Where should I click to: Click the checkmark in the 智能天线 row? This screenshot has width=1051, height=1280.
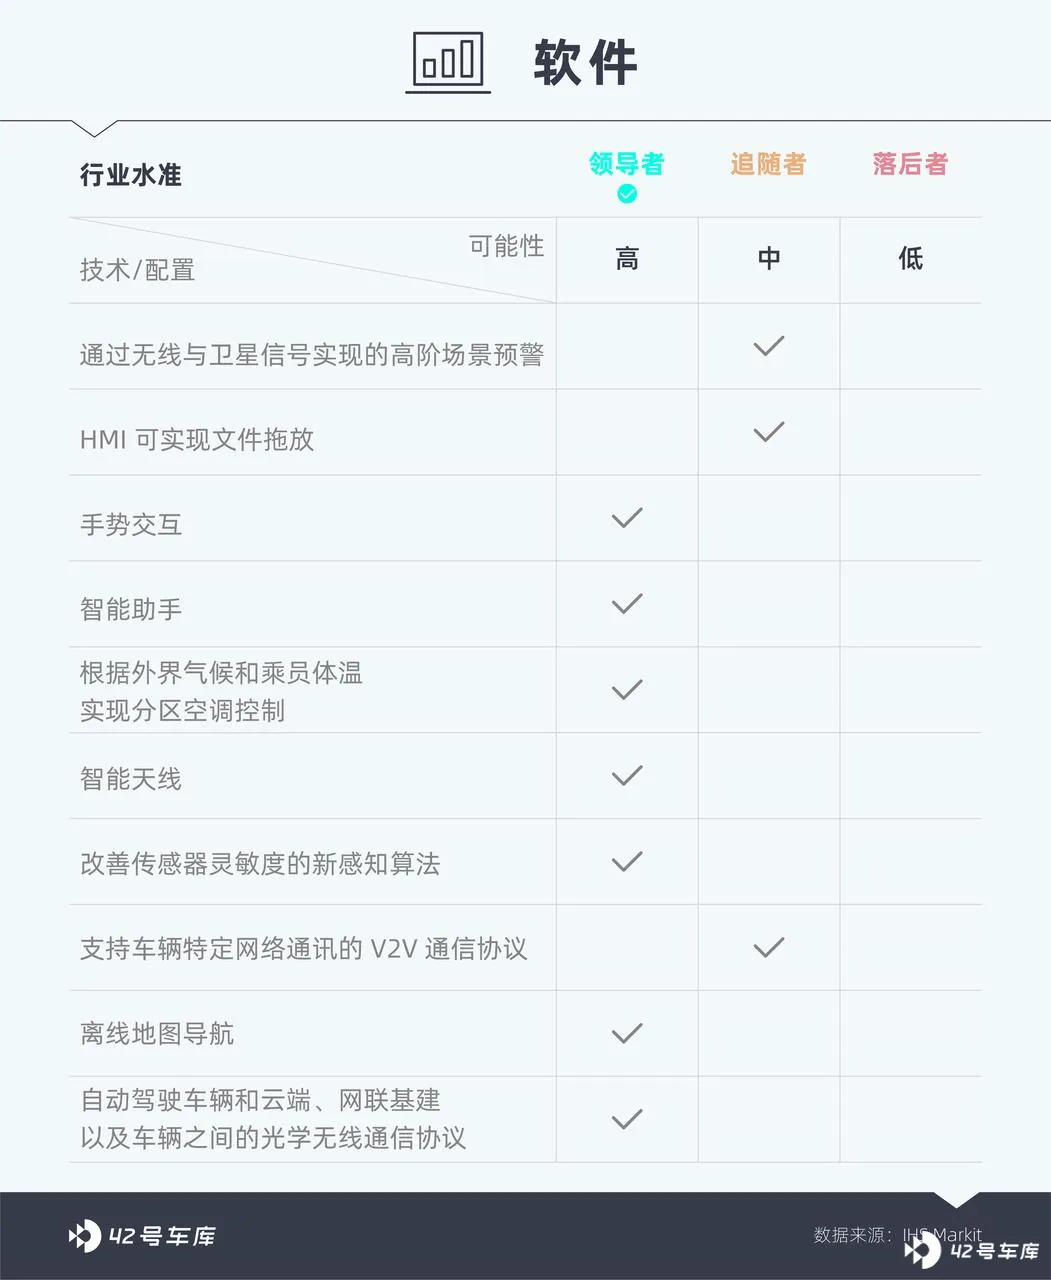tap(627, 775)
